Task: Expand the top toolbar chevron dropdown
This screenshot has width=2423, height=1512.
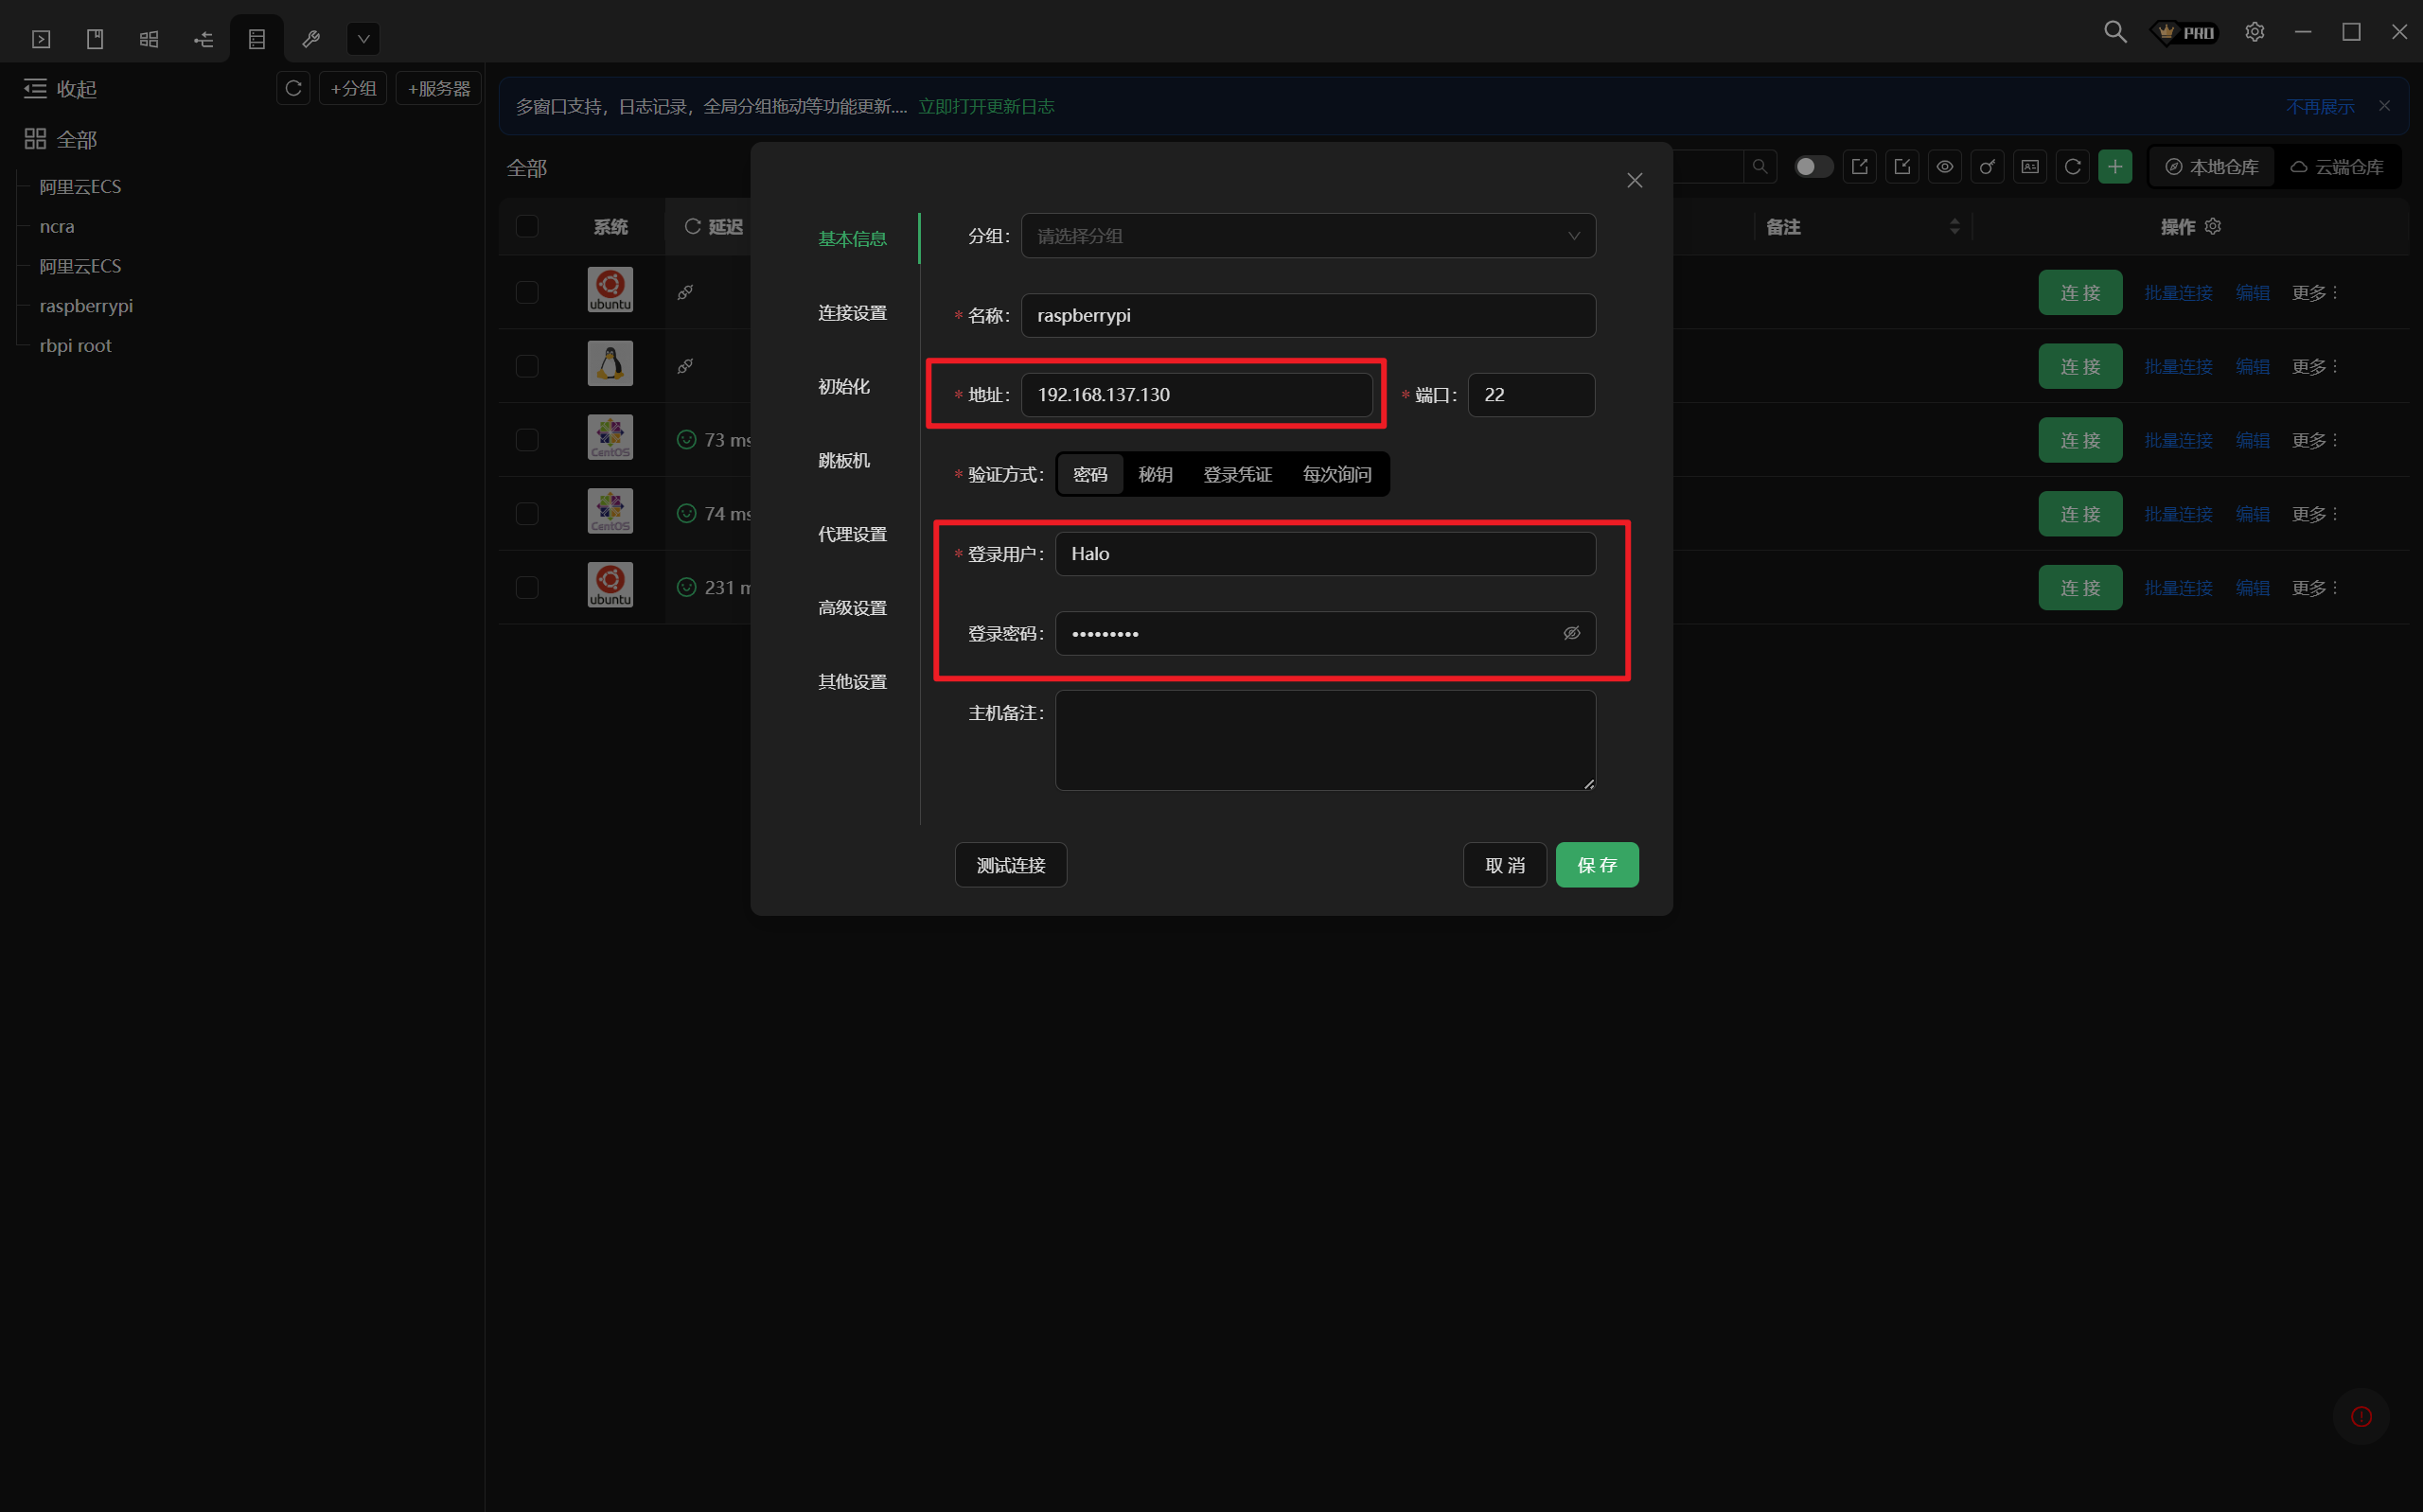Action: [x=363, y=39]
